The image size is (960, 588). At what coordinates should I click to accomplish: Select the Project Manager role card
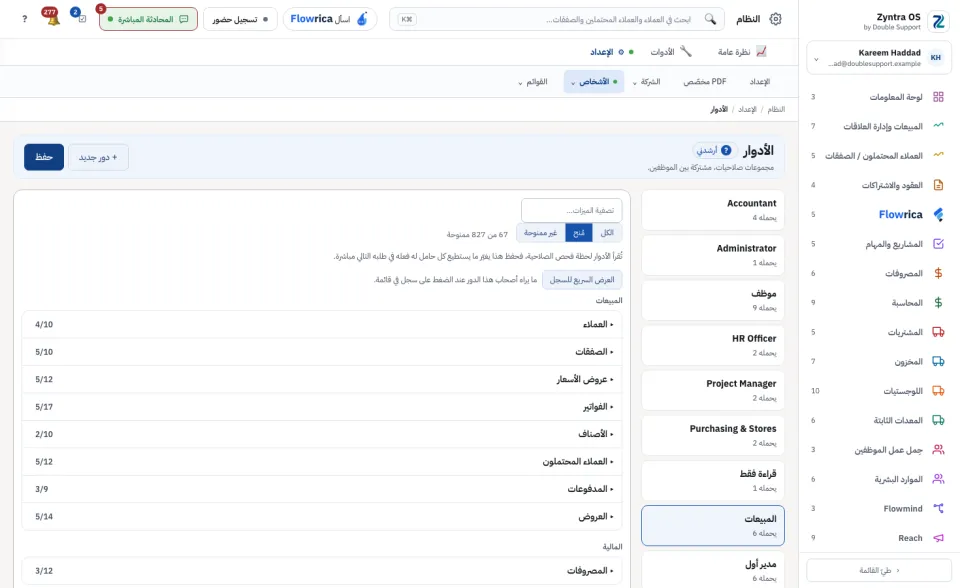click(713, 390)
